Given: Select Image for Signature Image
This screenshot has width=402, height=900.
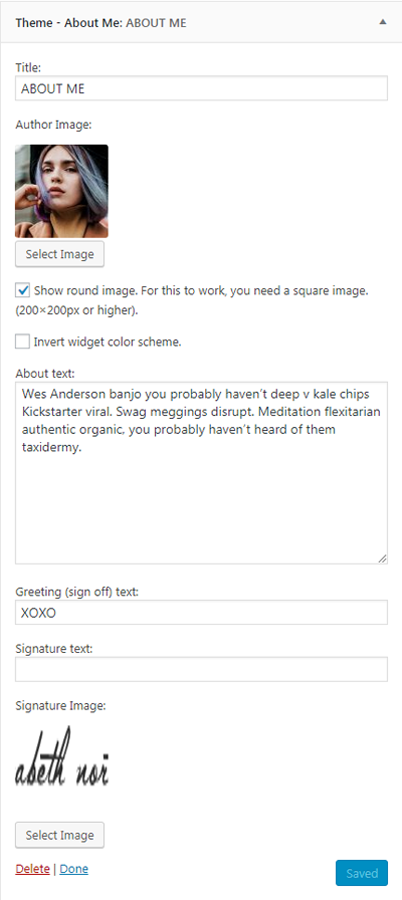Looking at the screenshot, I should (60, 835).
